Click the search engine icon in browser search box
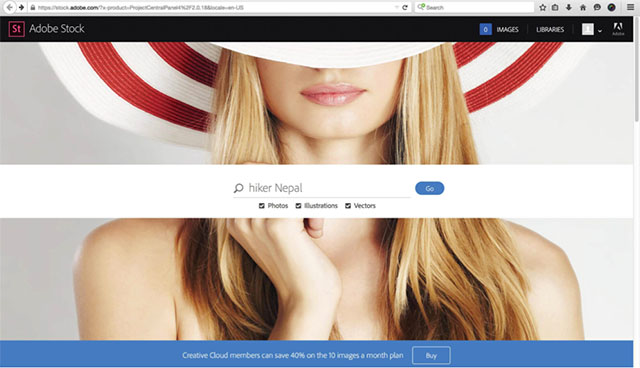Screen dimensions: 640x368 [x=421, y=7]
